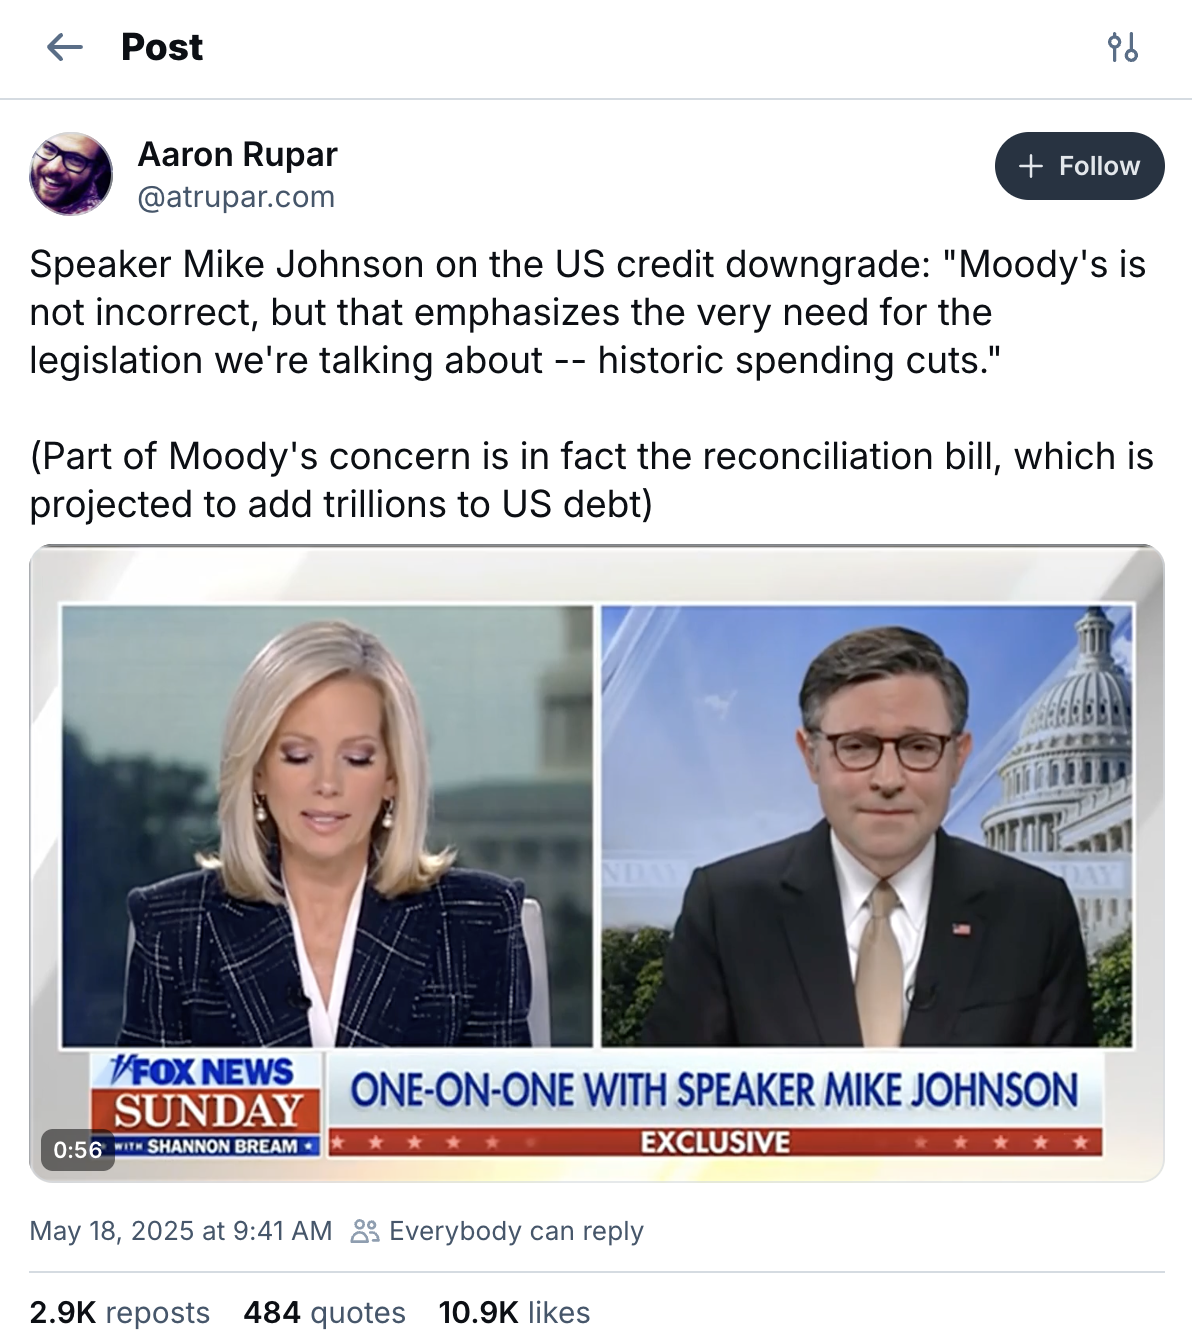Play the Fox News Sunday video

click(597, 863)
